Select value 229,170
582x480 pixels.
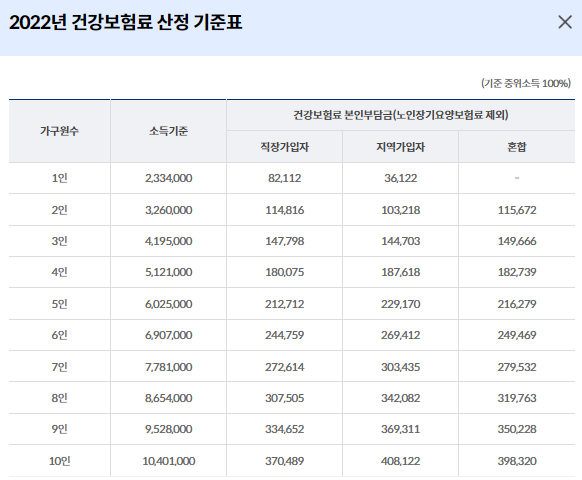(x=400, y=304)
